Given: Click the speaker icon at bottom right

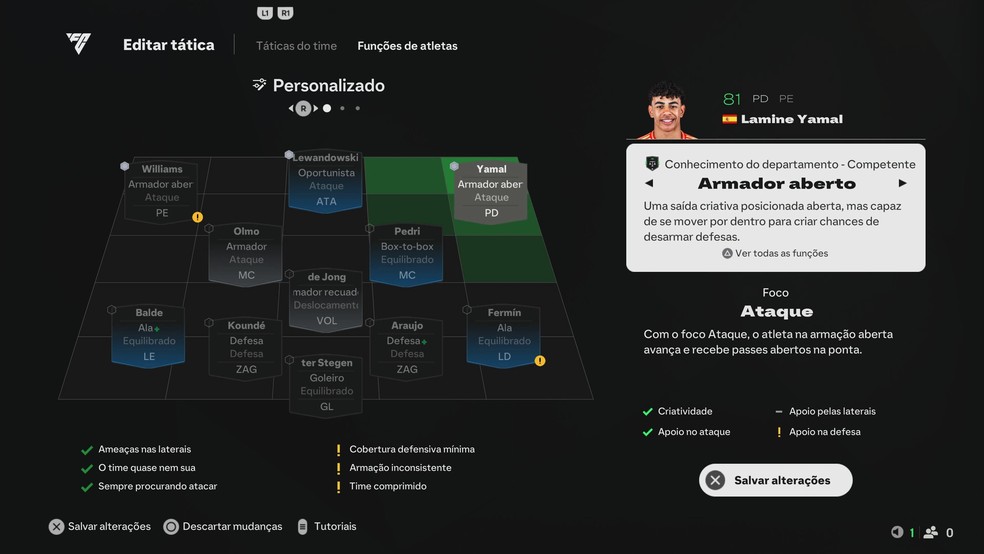Looking at the screenshot, I should coord(897,532).
